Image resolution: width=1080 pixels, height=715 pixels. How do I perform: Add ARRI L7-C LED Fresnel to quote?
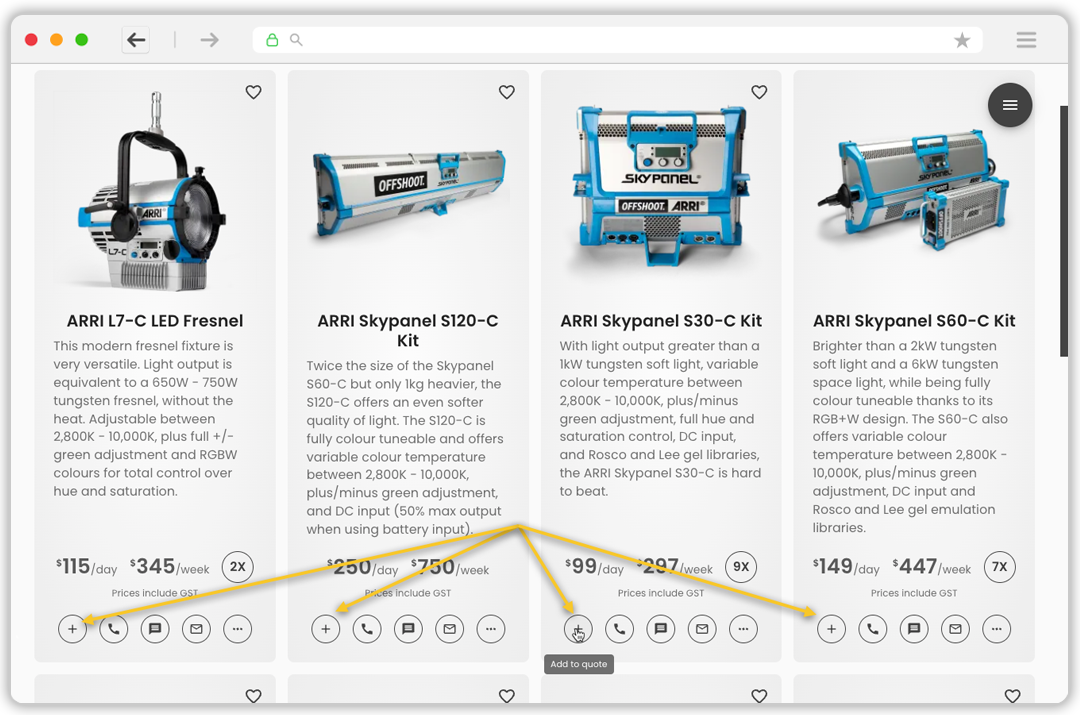click(x=72, y=629)
